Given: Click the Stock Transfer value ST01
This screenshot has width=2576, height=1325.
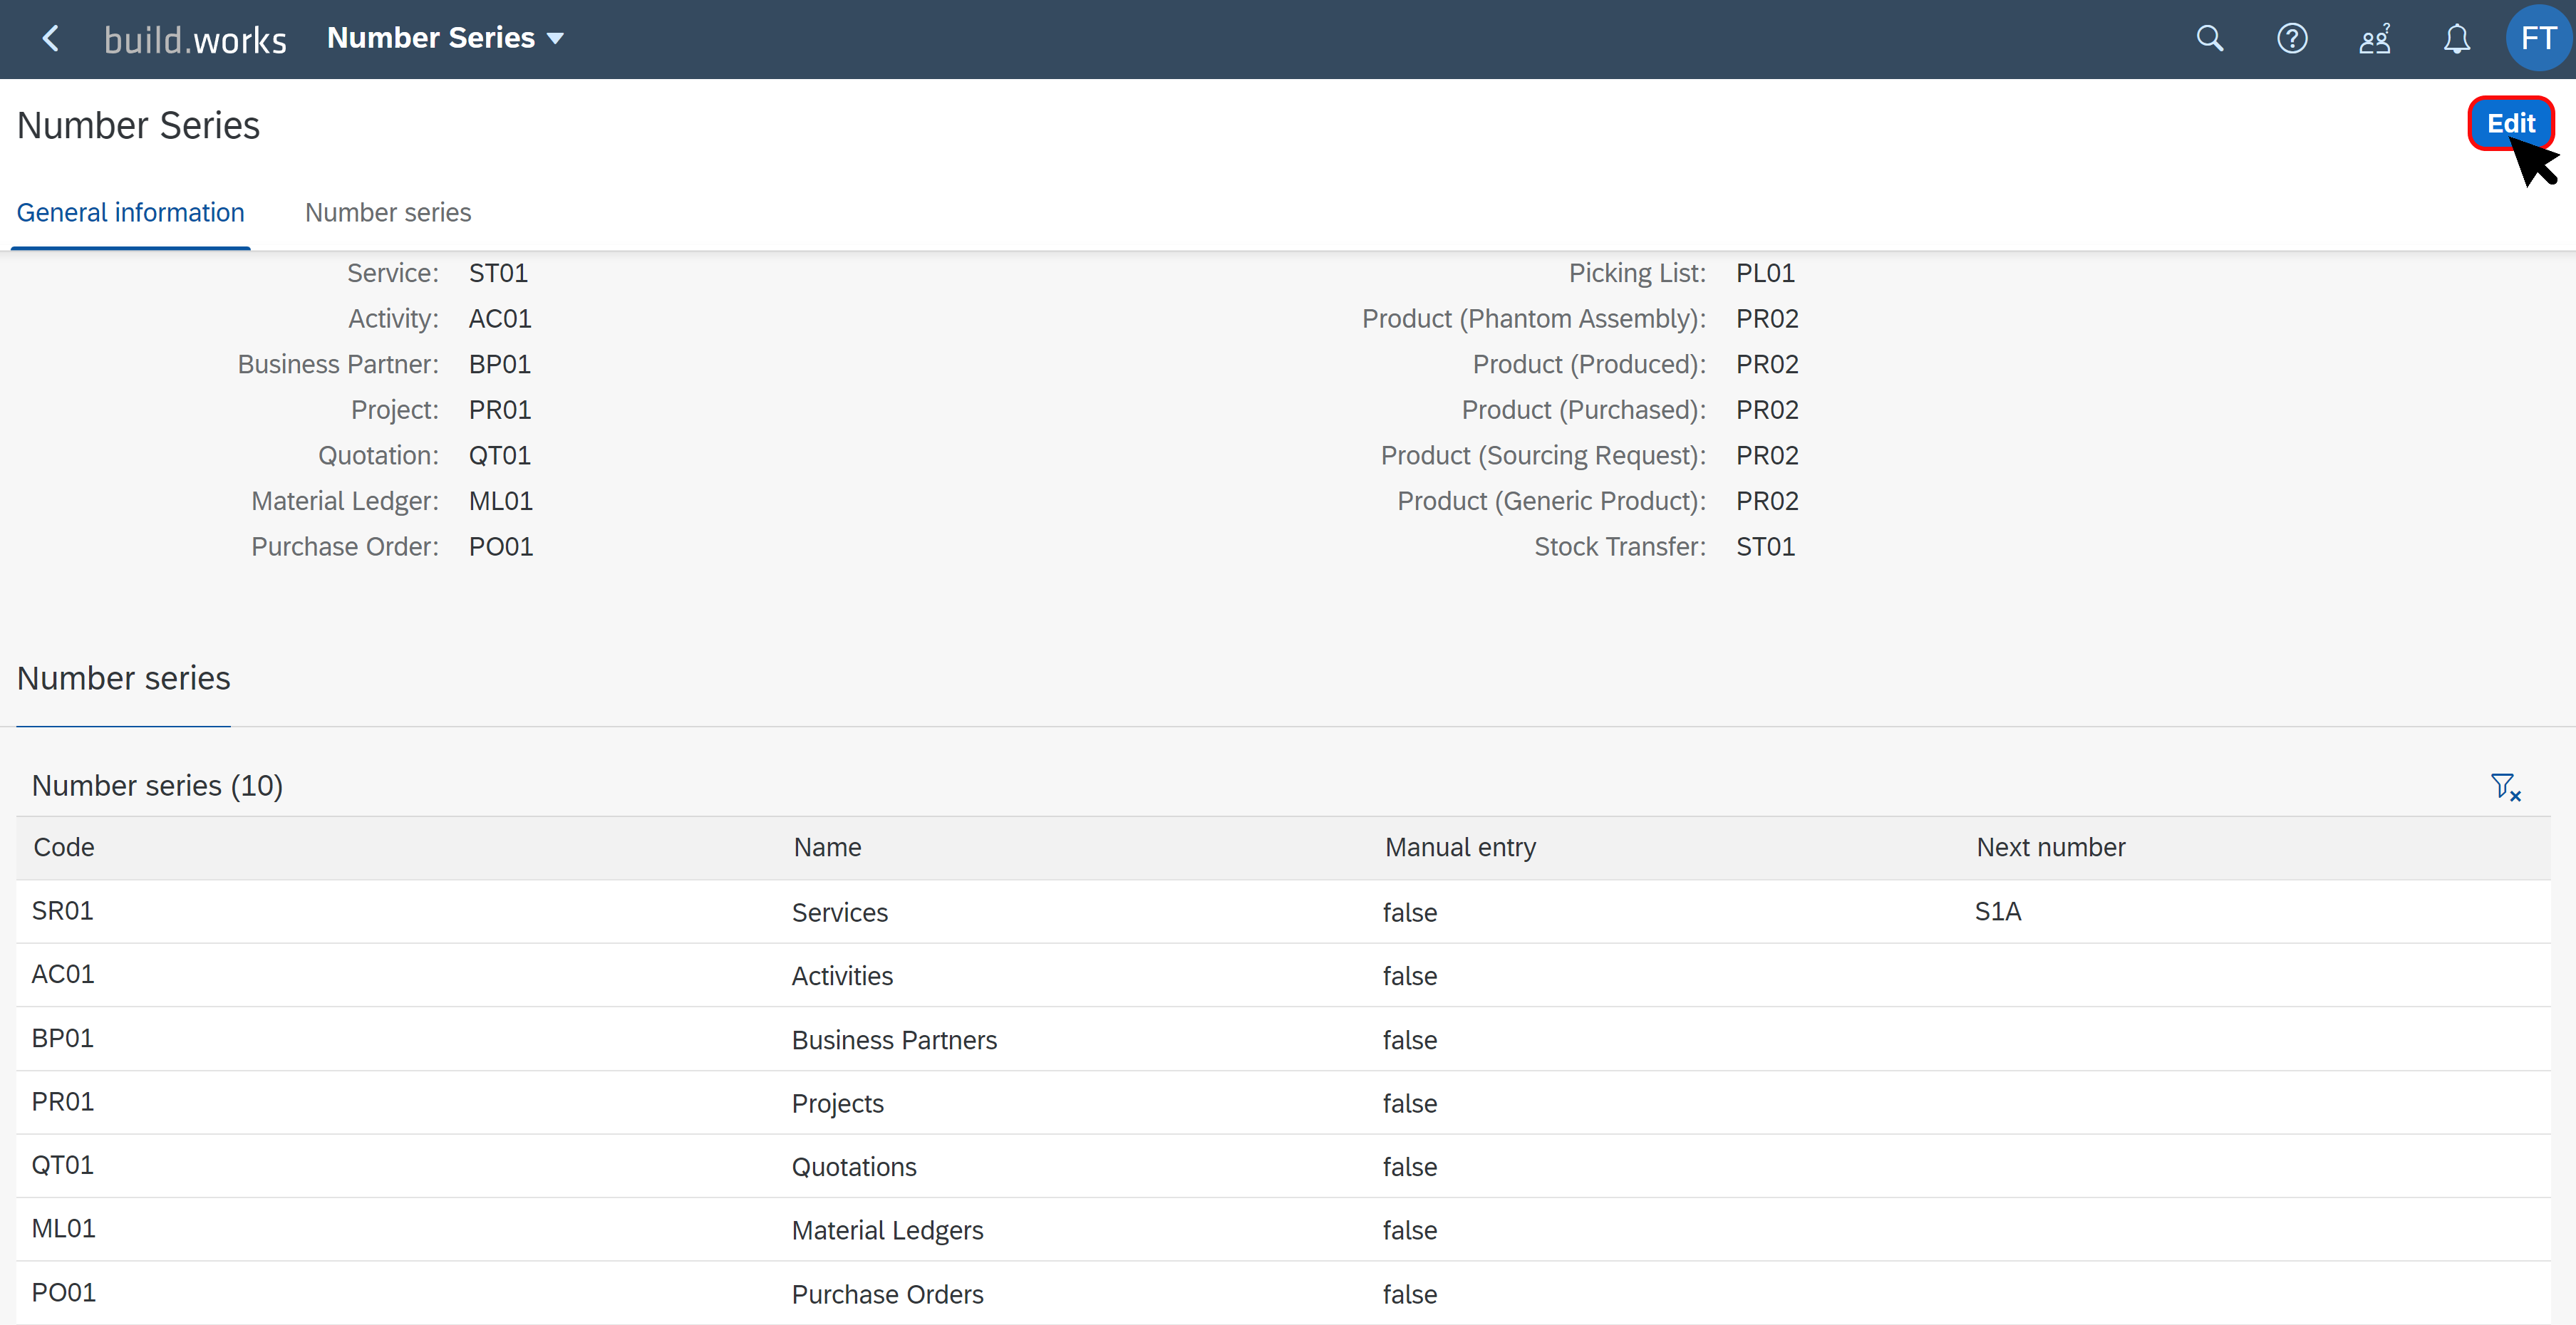Looking at the screenshot, I should [1765, 547].
